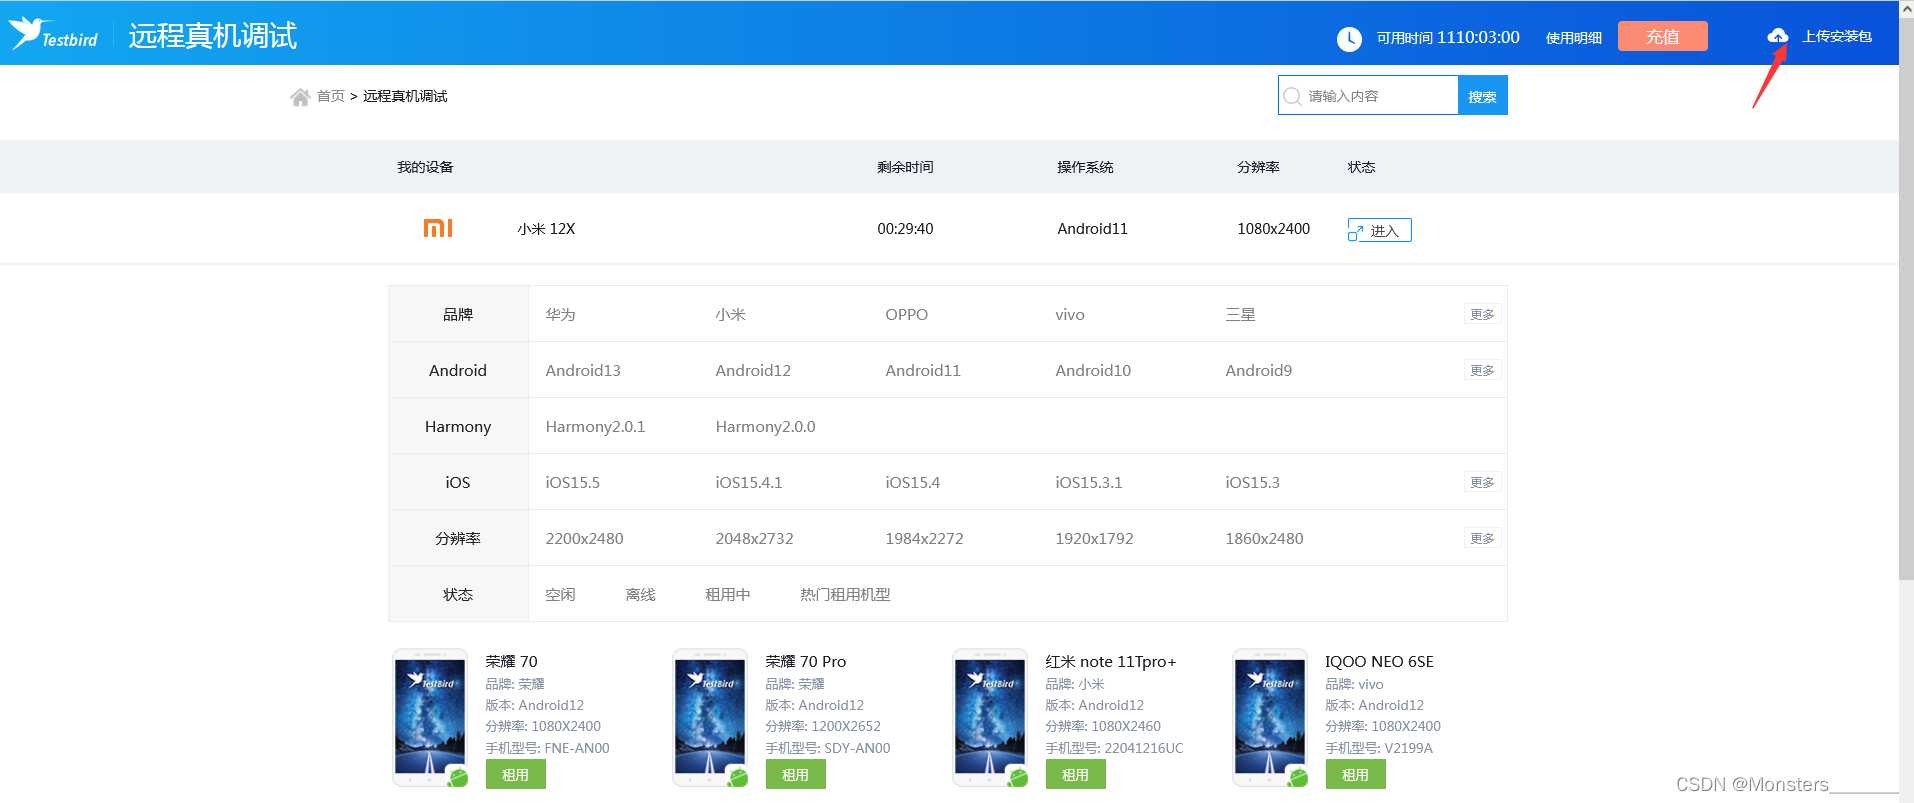This screenshot has width=1914, height=803.
Task: Select iOS15.3.1 filter
Action: [1088, 482]
